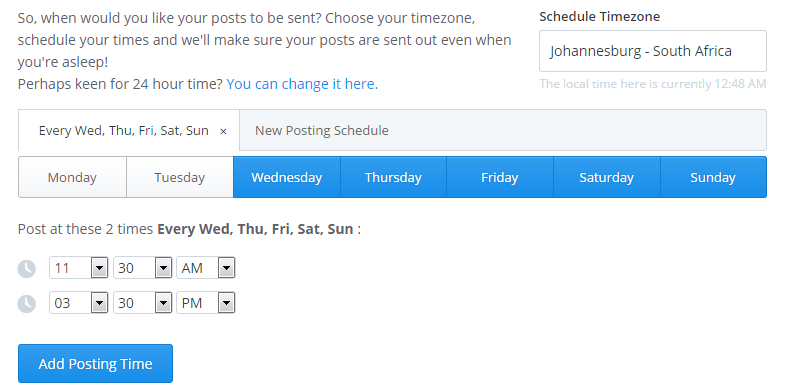This screenshot has height=389, width=787.
Task: Open the New Posting Schedule tab
Action: coord(322,131)
